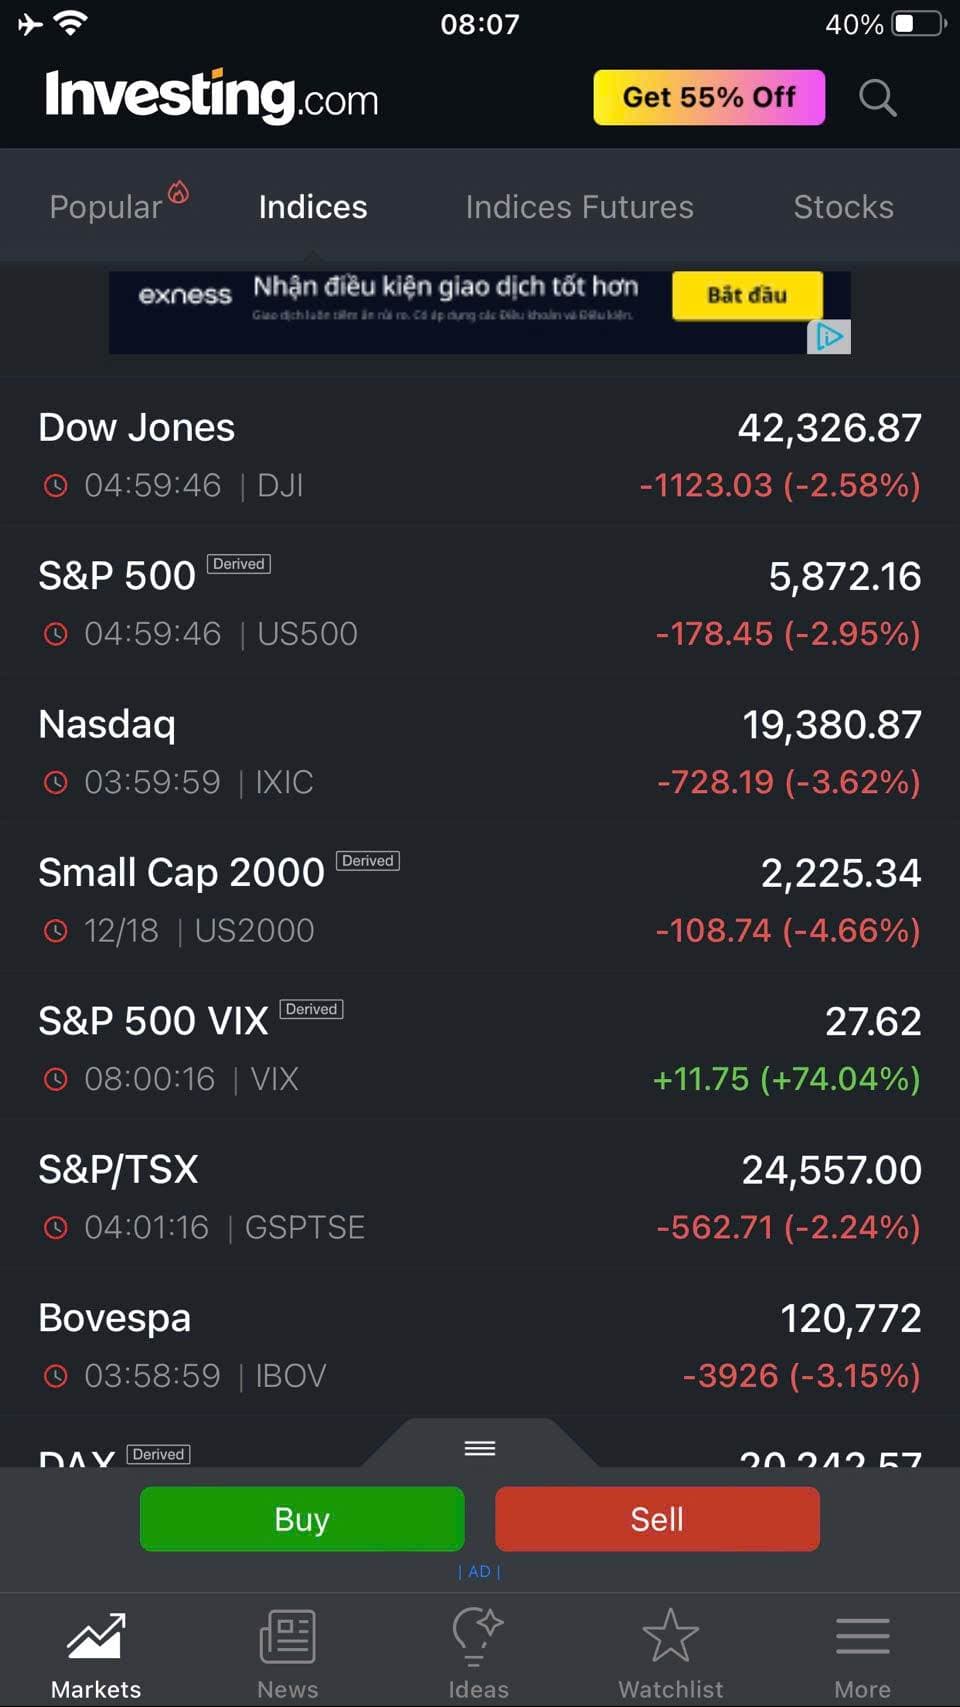Open the More hamburger menu icon
Image resolution: width=960 pixels, height=1707 pixels.
pos(862,1636)
